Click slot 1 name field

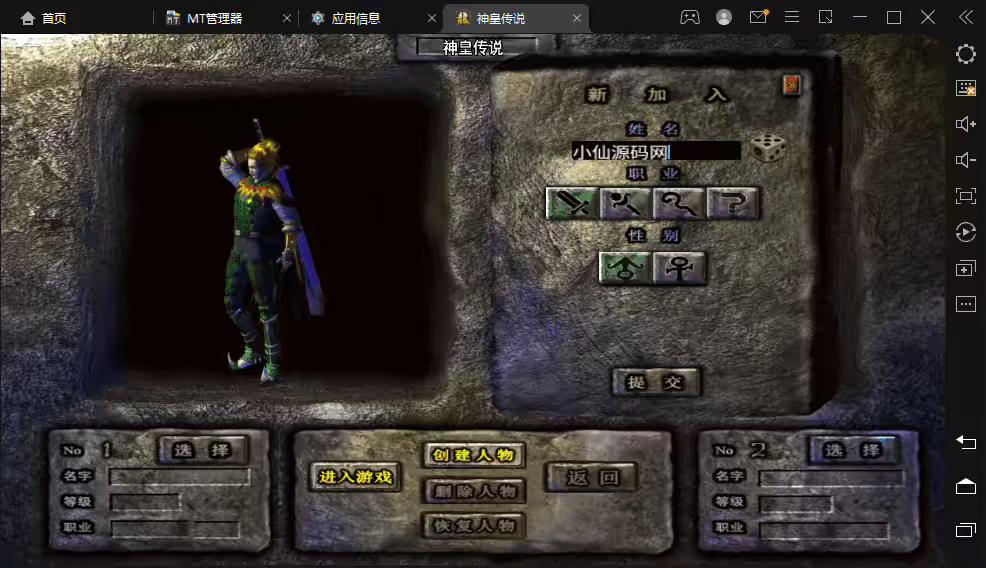(180, 477)
